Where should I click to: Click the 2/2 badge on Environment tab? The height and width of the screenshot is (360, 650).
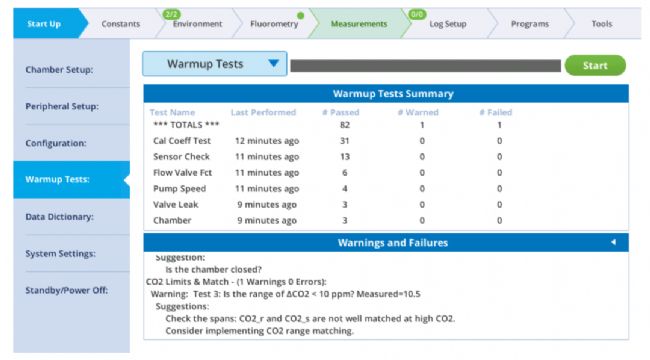tap(171, 15)
